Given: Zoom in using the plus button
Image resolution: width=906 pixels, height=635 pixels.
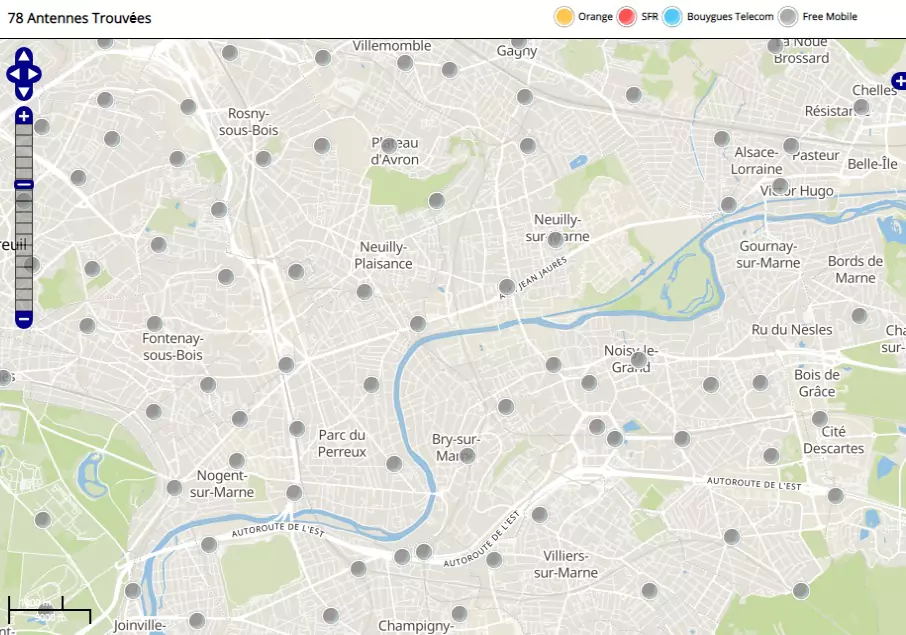Looking at the screenshot, I should coord(24,116).
